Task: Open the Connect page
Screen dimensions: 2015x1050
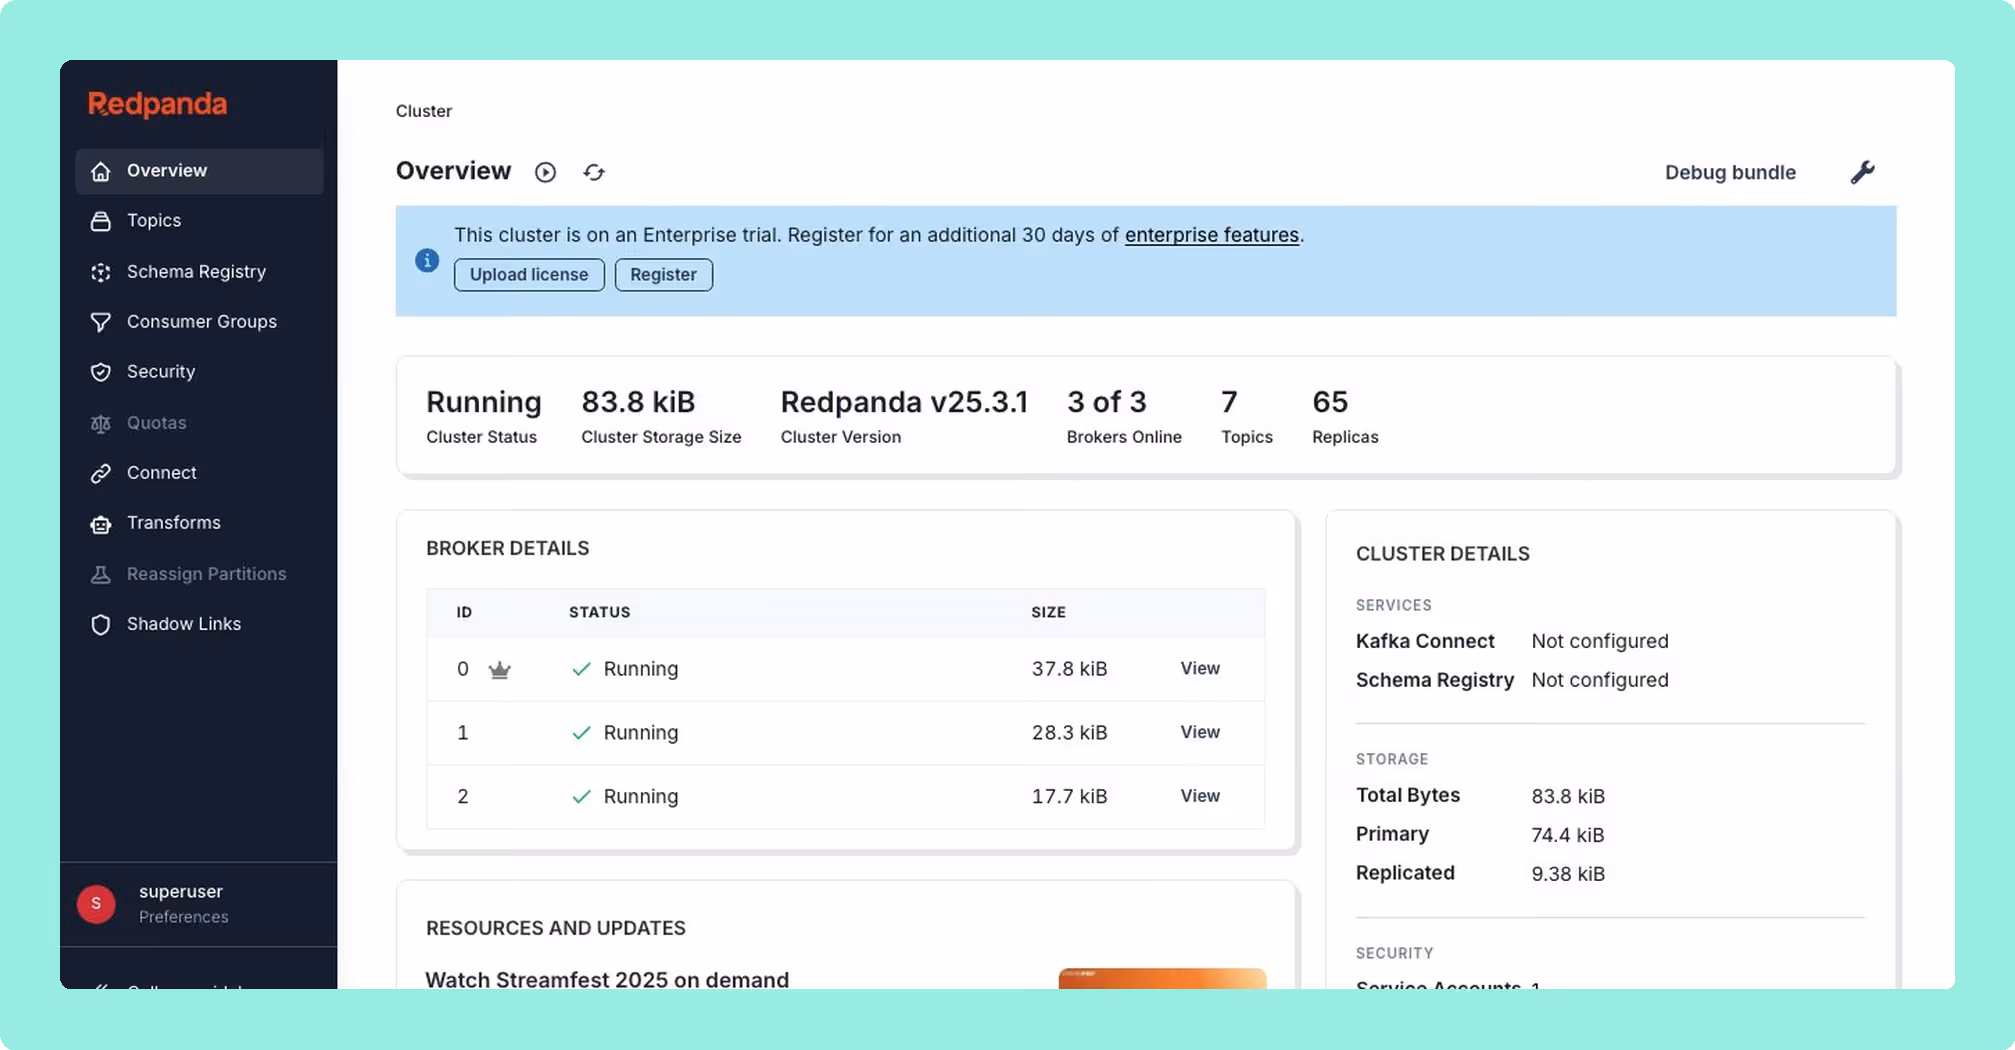Action: (x=199, y=473)
